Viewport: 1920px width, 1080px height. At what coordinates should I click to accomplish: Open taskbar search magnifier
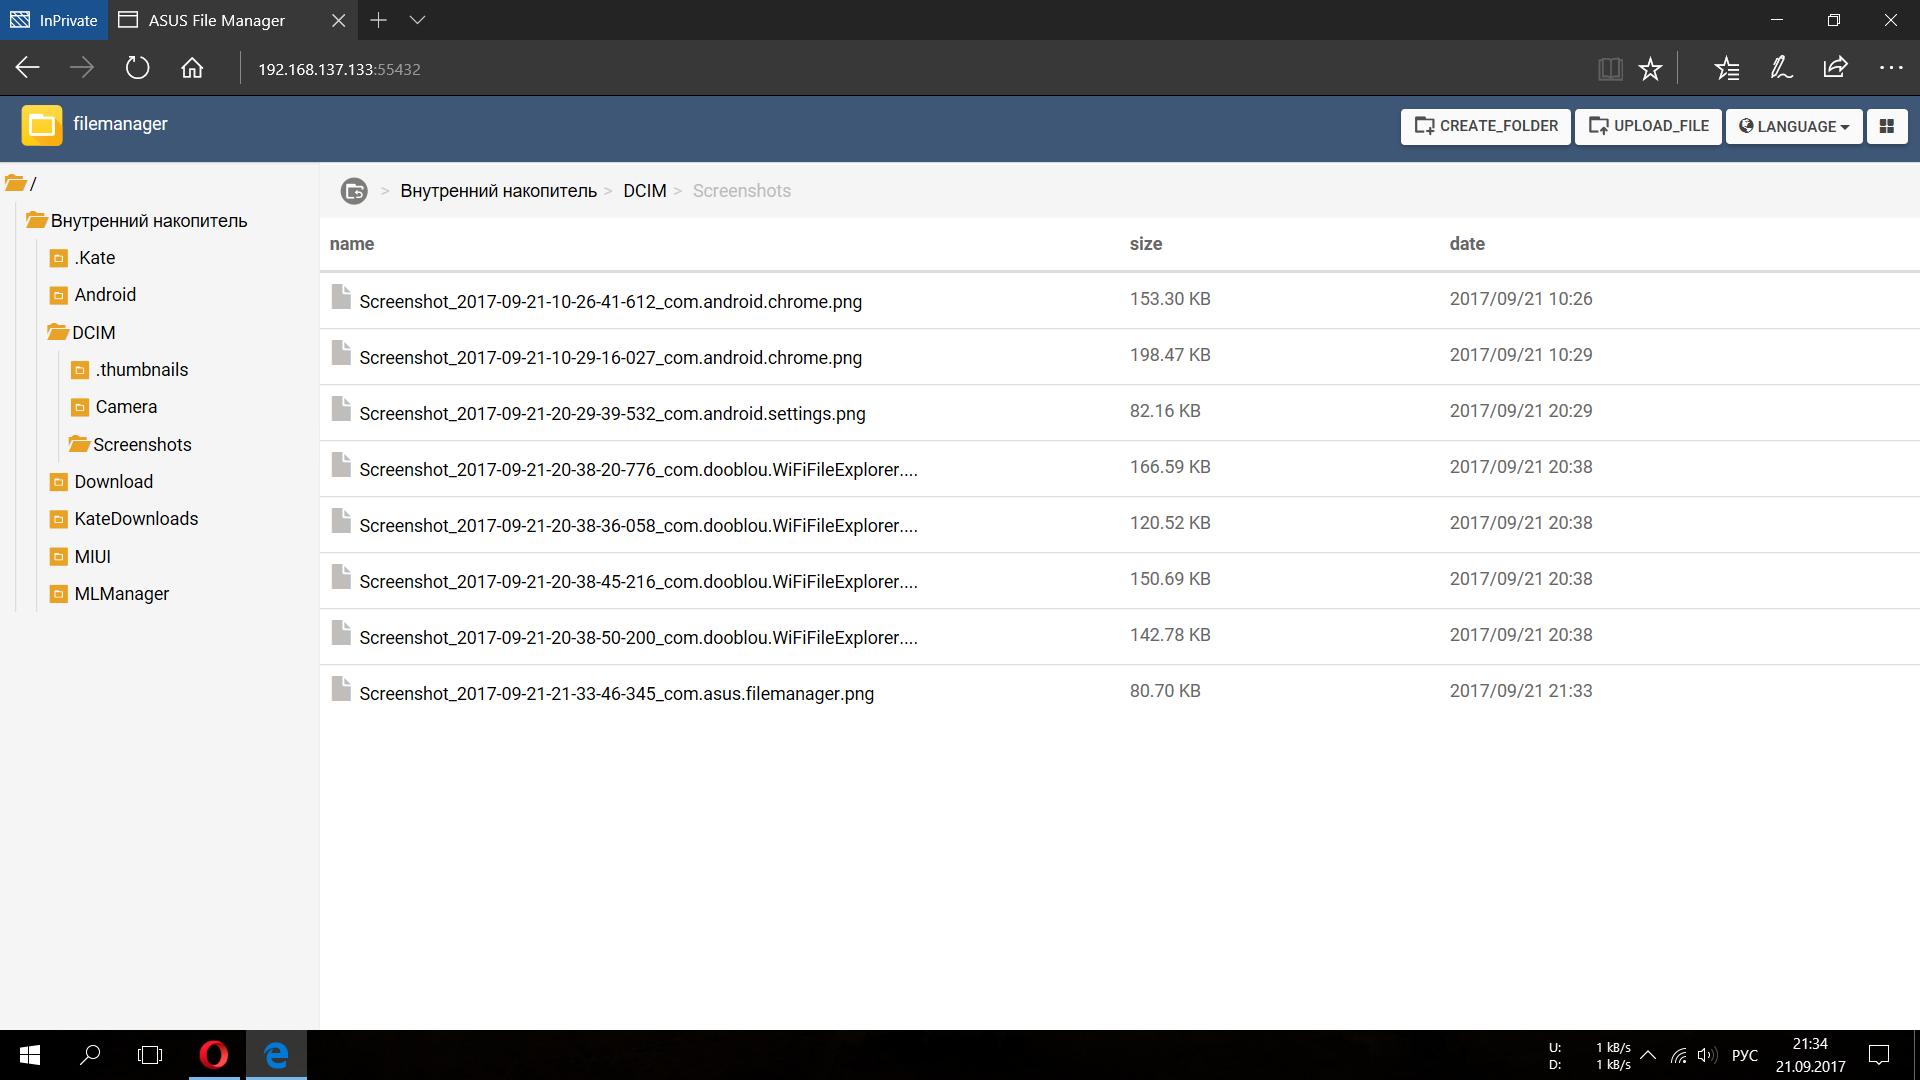(x=90, y=1055)
